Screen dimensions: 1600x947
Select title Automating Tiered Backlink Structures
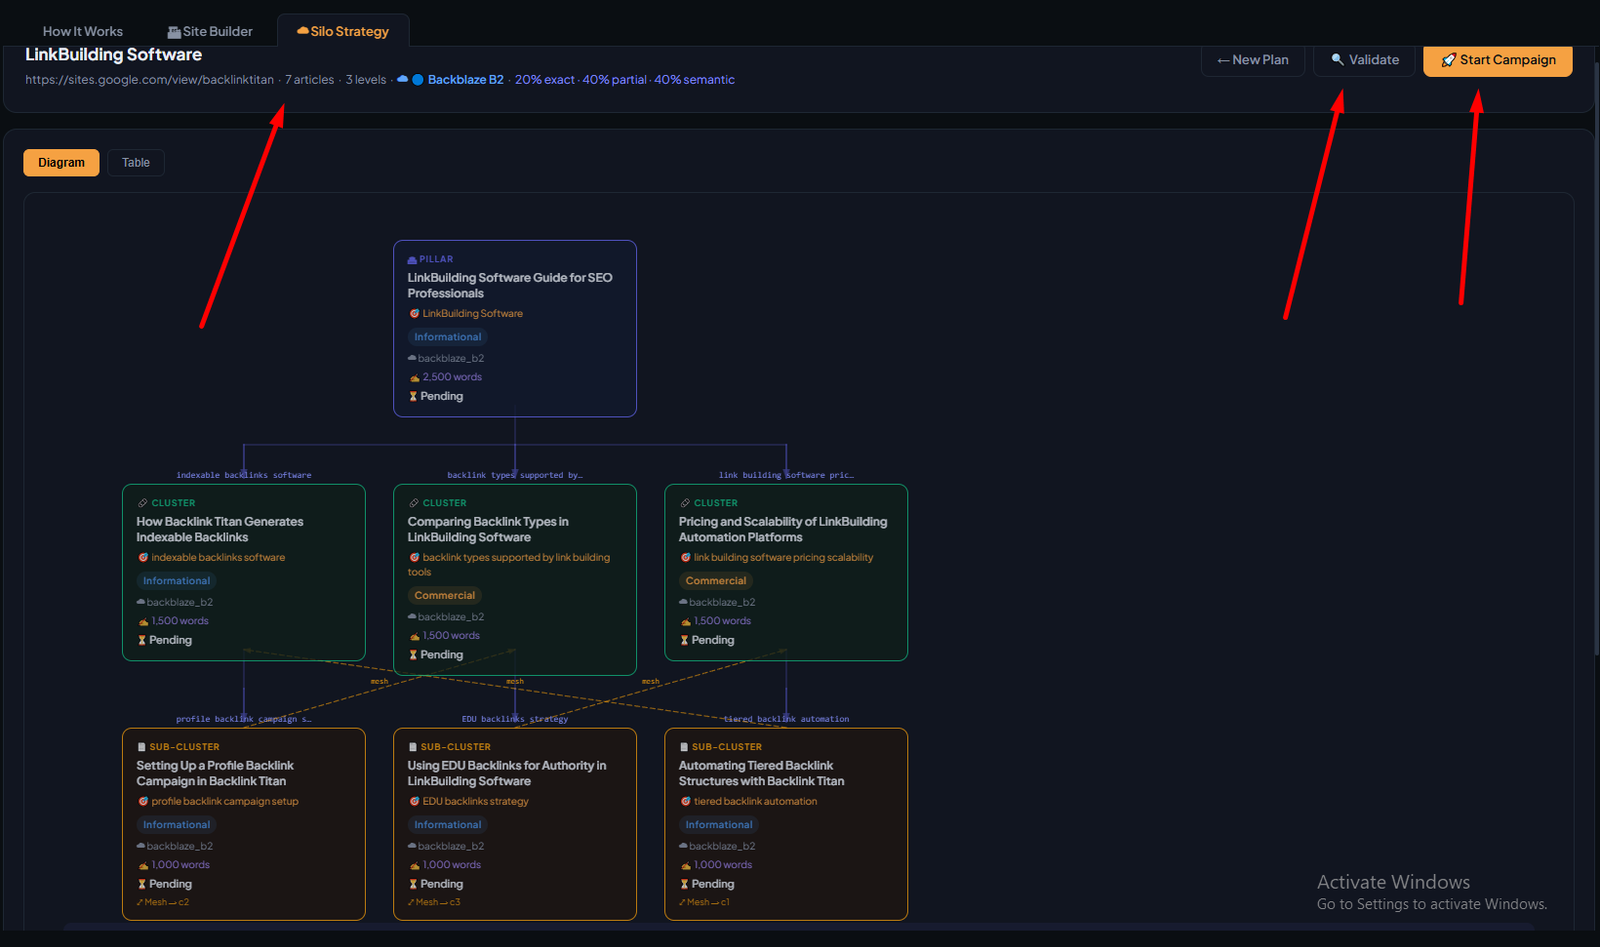point(762,774)
